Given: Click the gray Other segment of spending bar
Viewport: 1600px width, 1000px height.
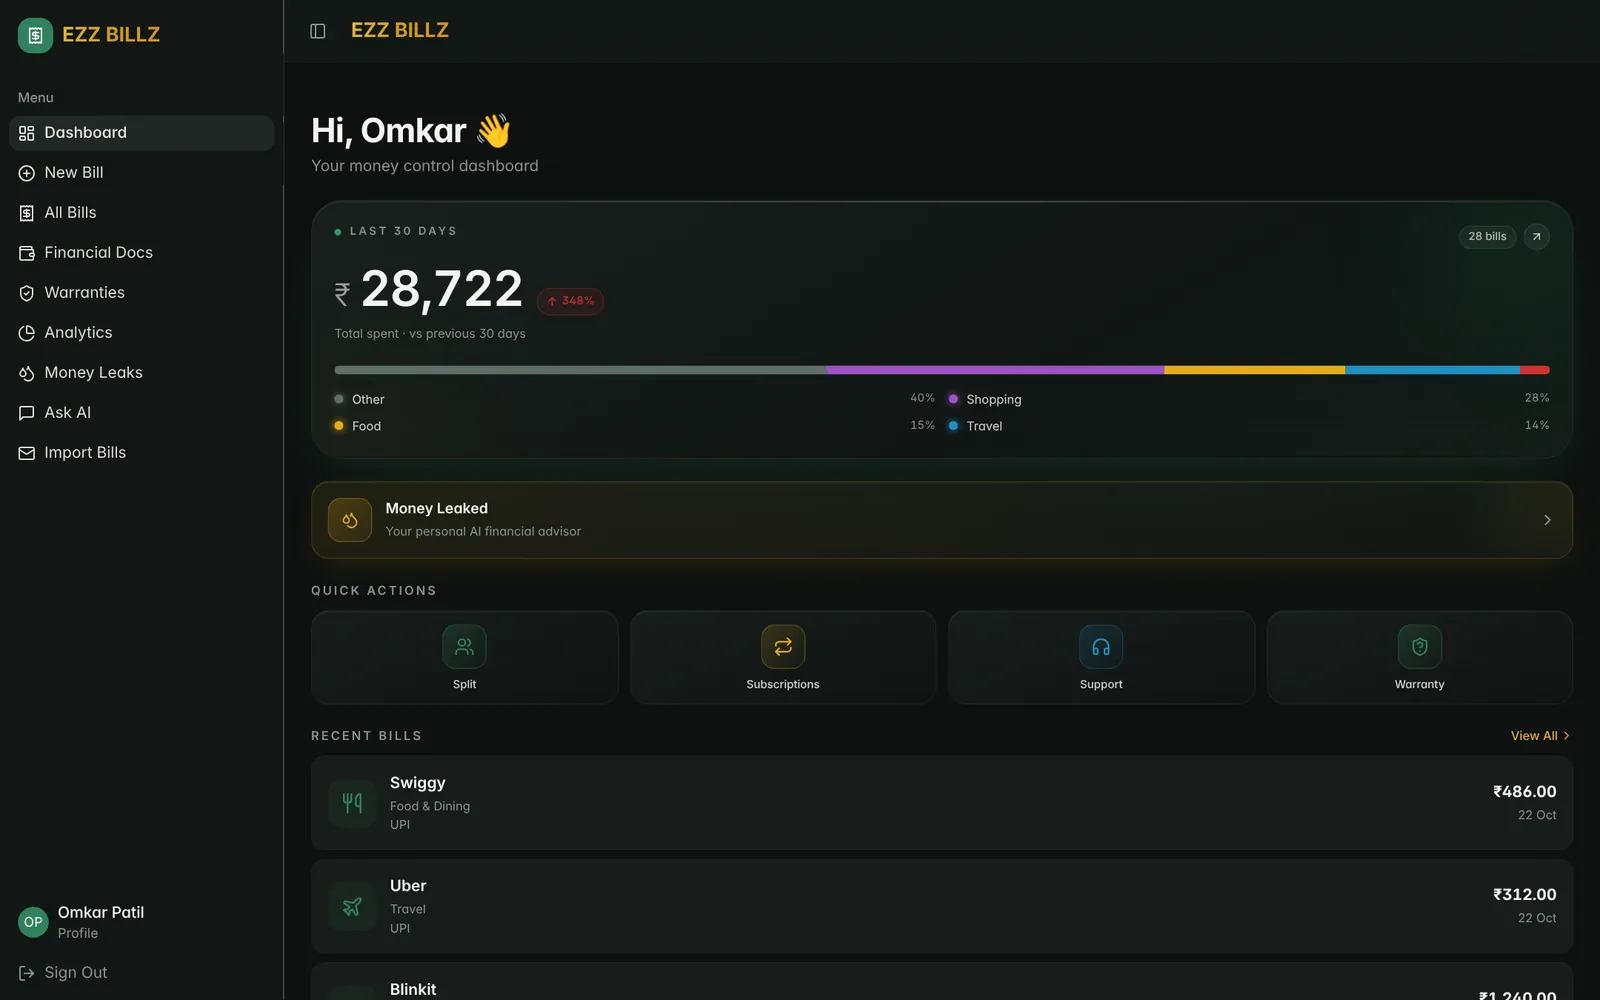Looking at the screenshot, I should pos(580,370).
